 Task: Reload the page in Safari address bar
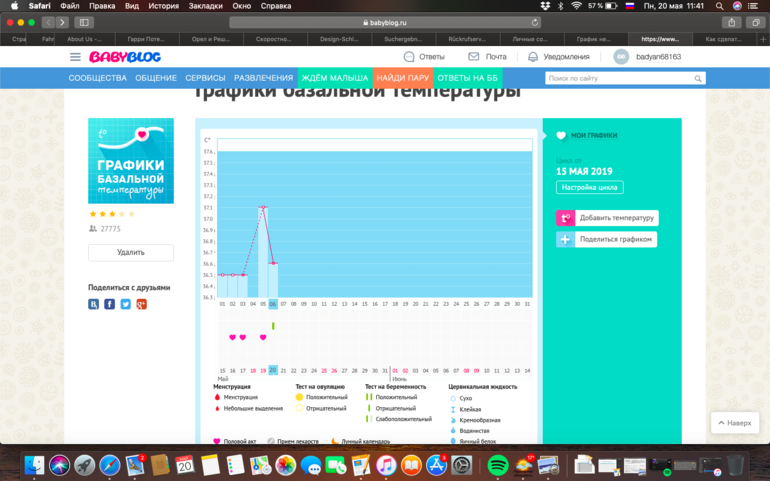point(535,22)
